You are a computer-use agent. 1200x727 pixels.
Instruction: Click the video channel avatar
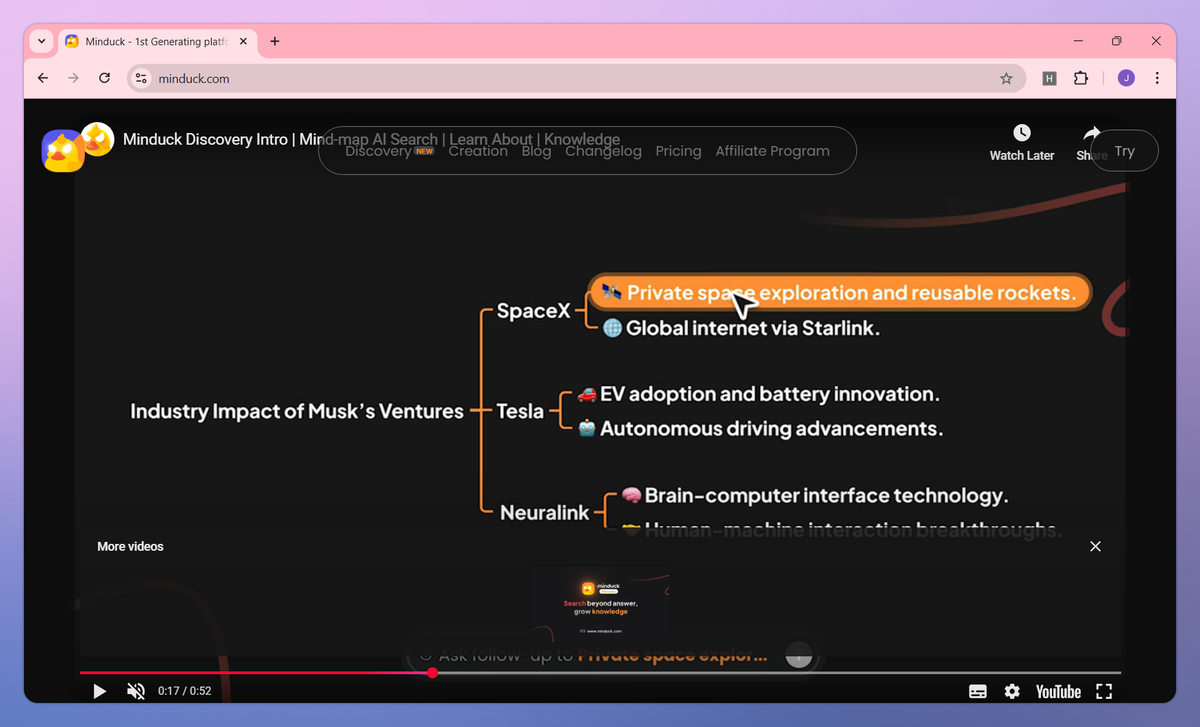point(97,139)
